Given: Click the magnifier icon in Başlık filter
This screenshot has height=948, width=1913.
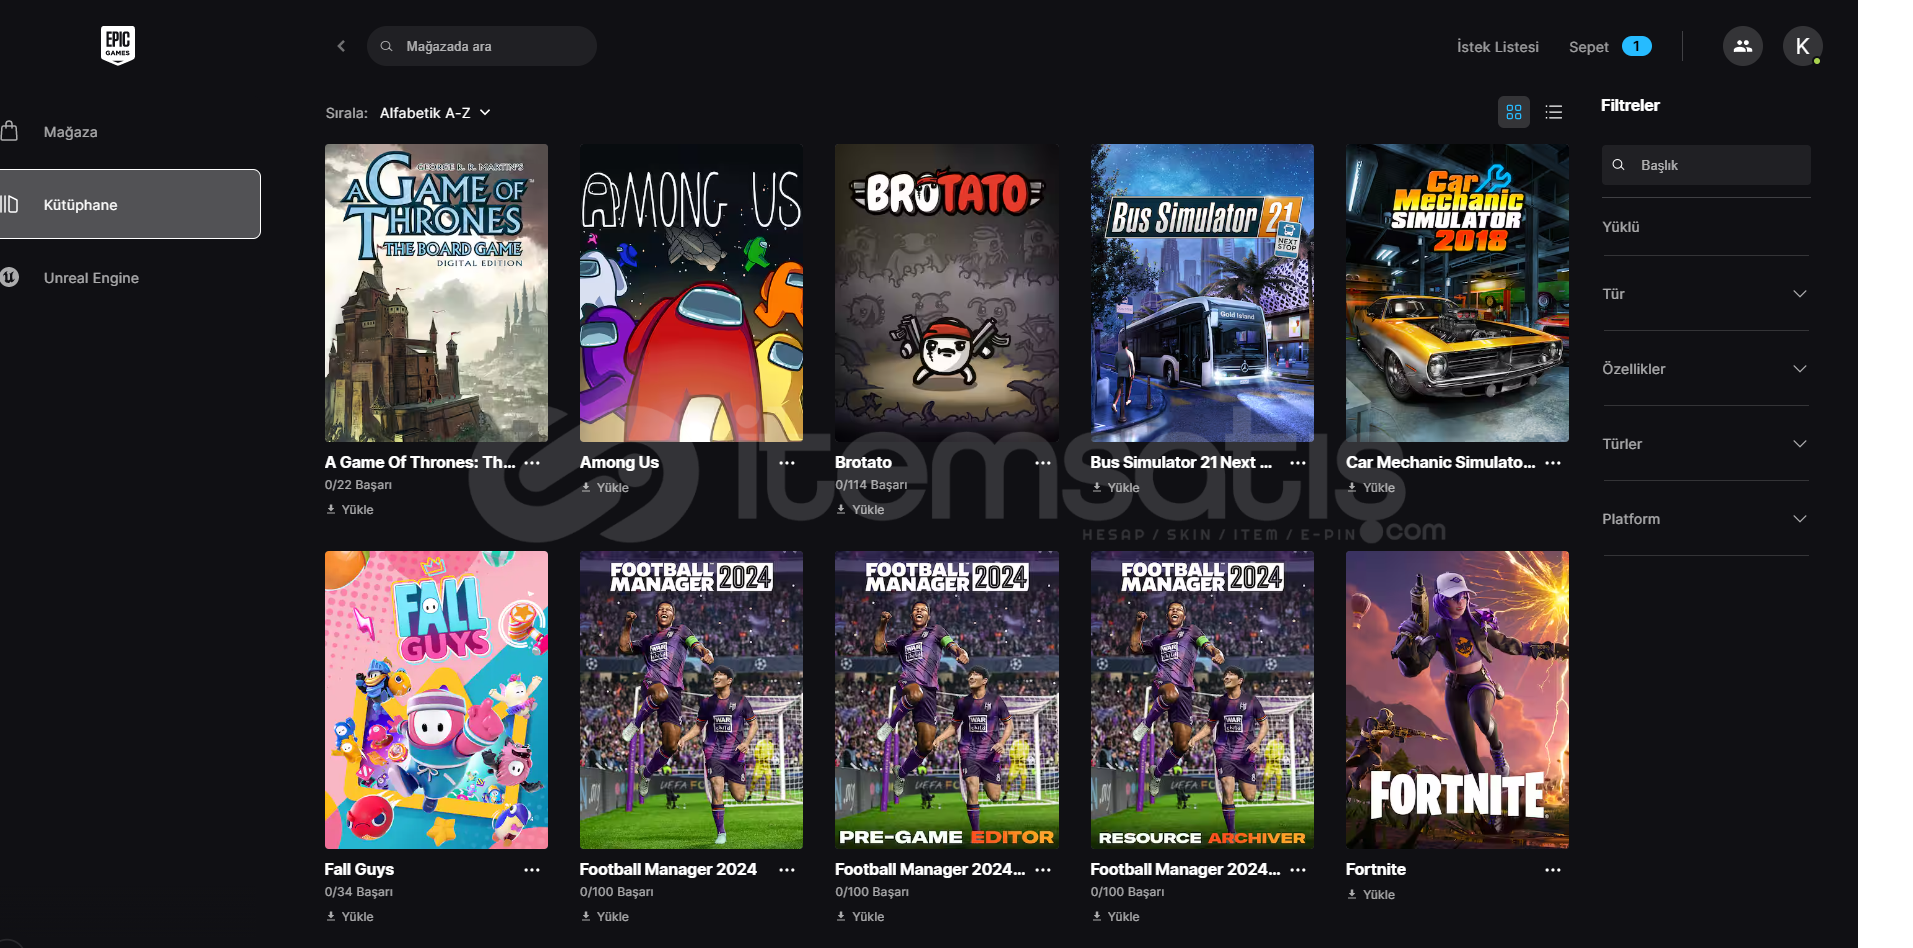Looking at the screenshot, I should pos(1618,165).
